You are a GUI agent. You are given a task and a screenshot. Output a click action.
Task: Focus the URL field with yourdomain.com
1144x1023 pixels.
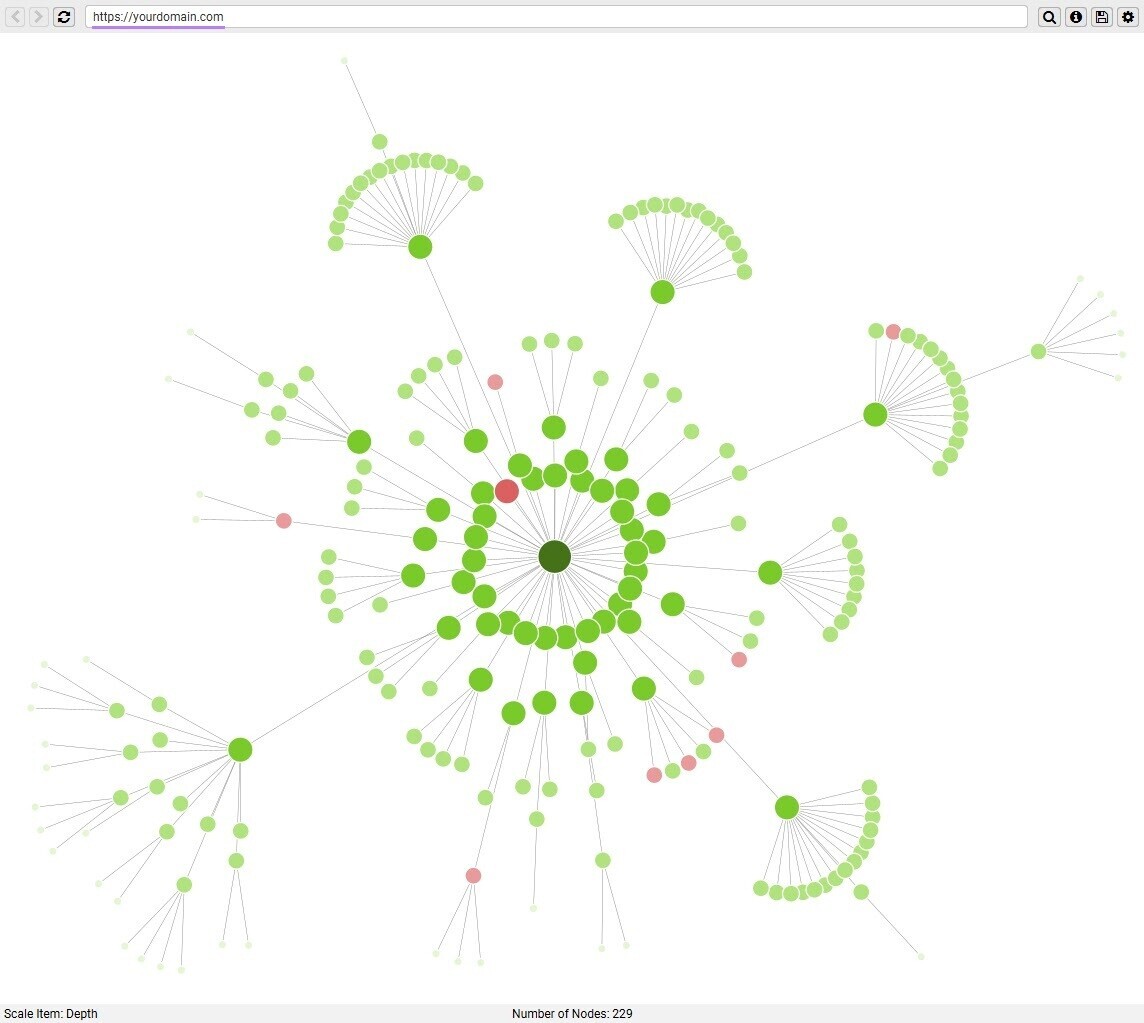tap(556, 17)
